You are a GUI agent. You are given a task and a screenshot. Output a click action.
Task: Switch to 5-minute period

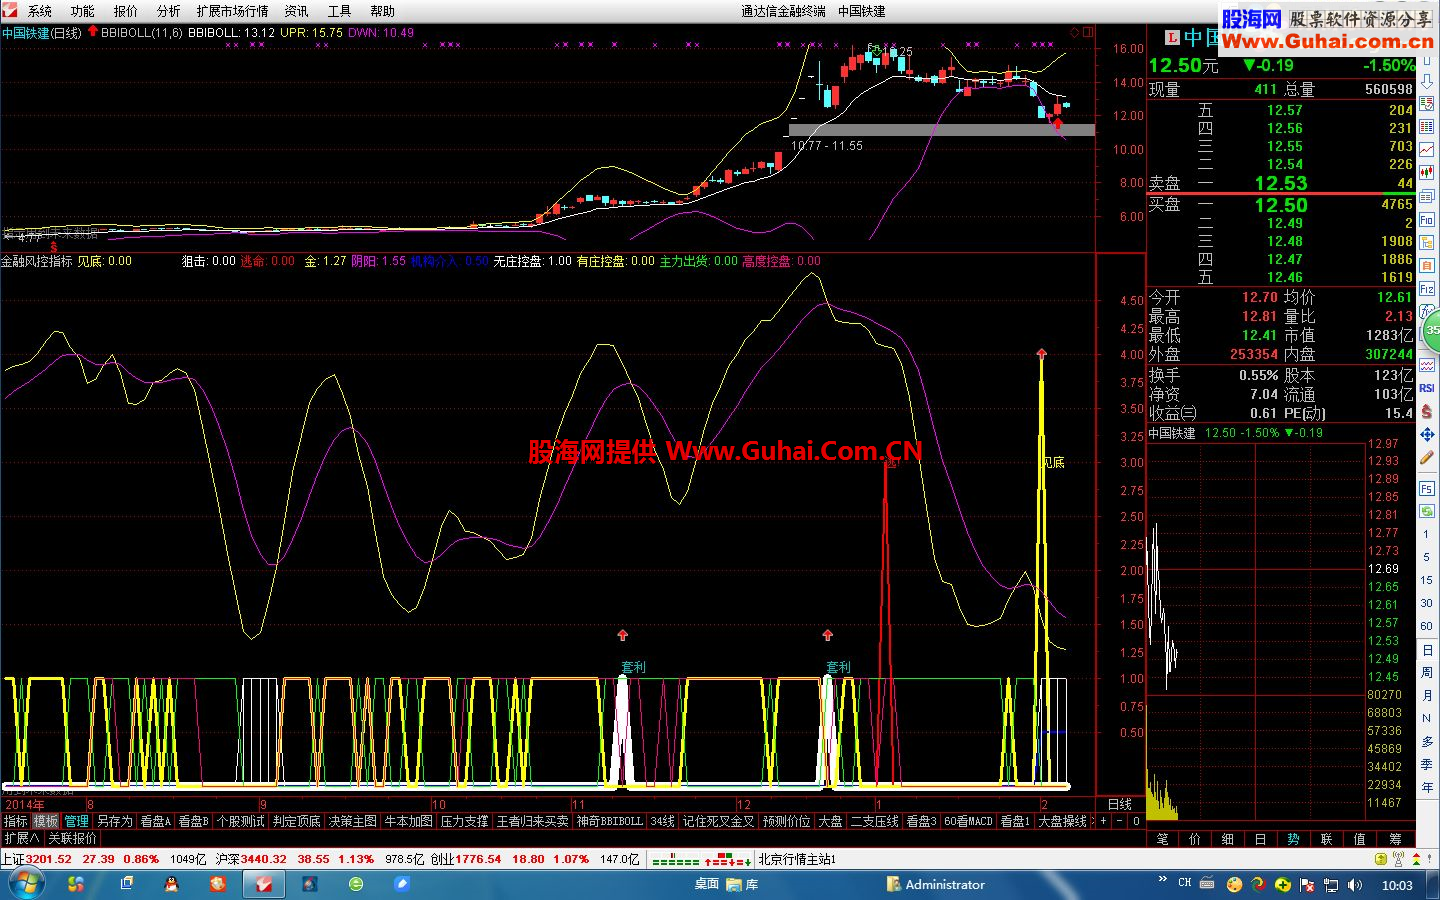coord(1427,557)
